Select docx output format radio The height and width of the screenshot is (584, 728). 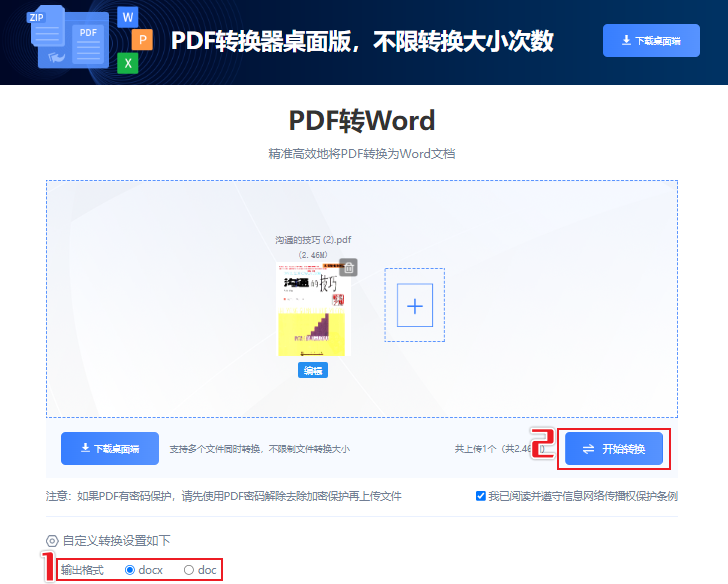130,570
